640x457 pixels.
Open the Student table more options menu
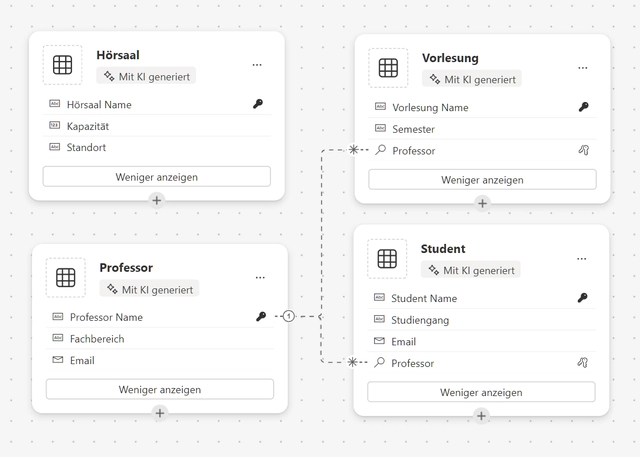point(582,259)
